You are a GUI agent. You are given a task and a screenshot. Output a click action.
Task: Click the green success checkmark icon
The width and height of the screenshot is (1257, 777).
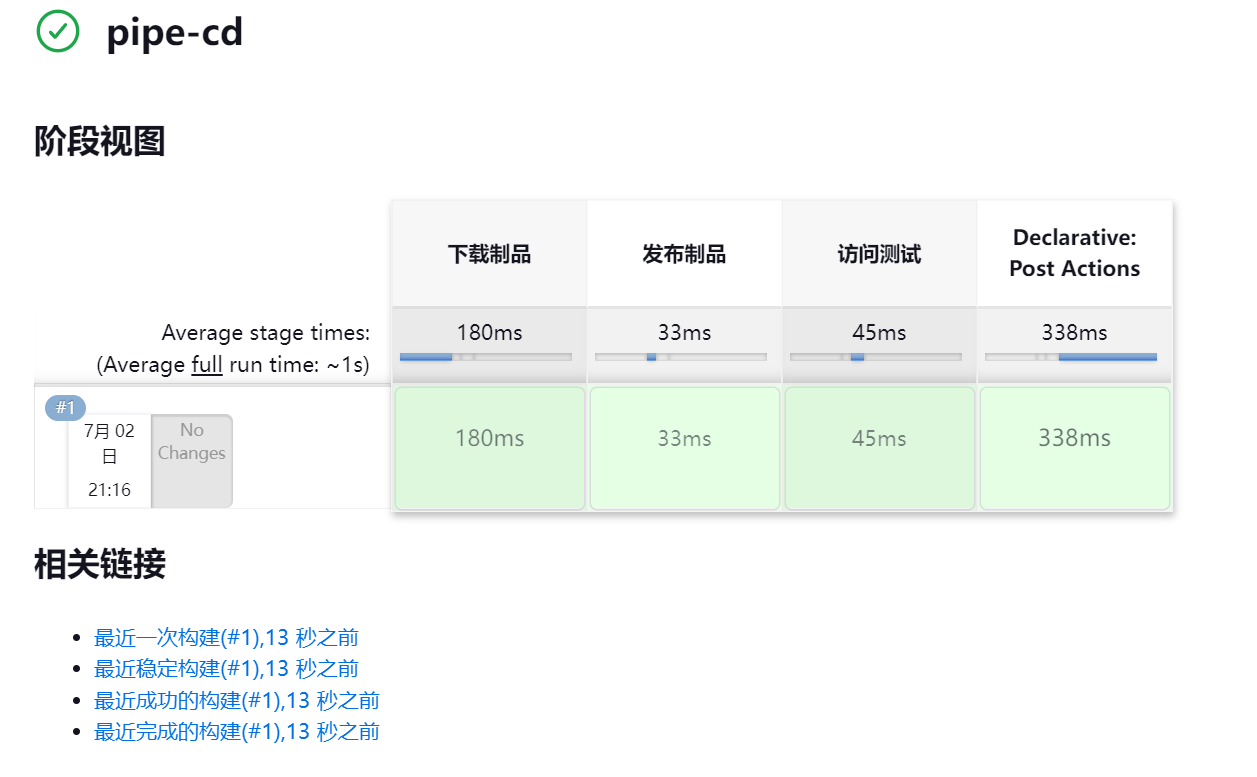58,31
